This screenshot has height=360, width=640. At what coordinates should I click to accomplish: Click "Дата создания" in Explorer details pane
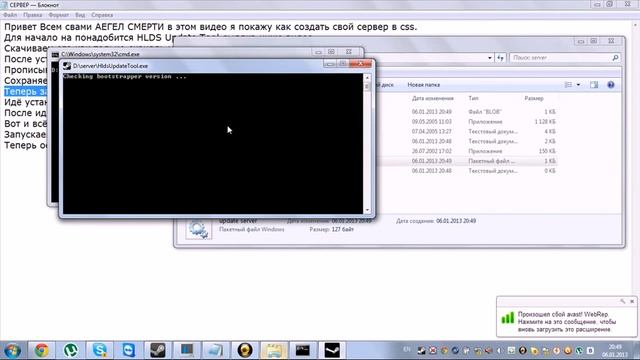pos(436,221)
